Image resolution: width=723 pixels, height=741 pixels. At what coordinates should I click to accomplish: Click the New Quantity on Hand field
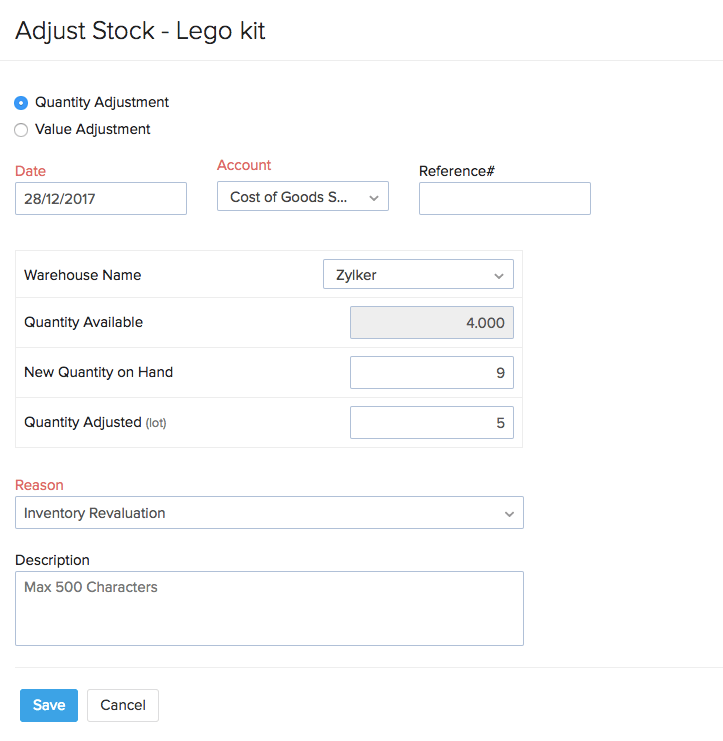click(431, 373)
